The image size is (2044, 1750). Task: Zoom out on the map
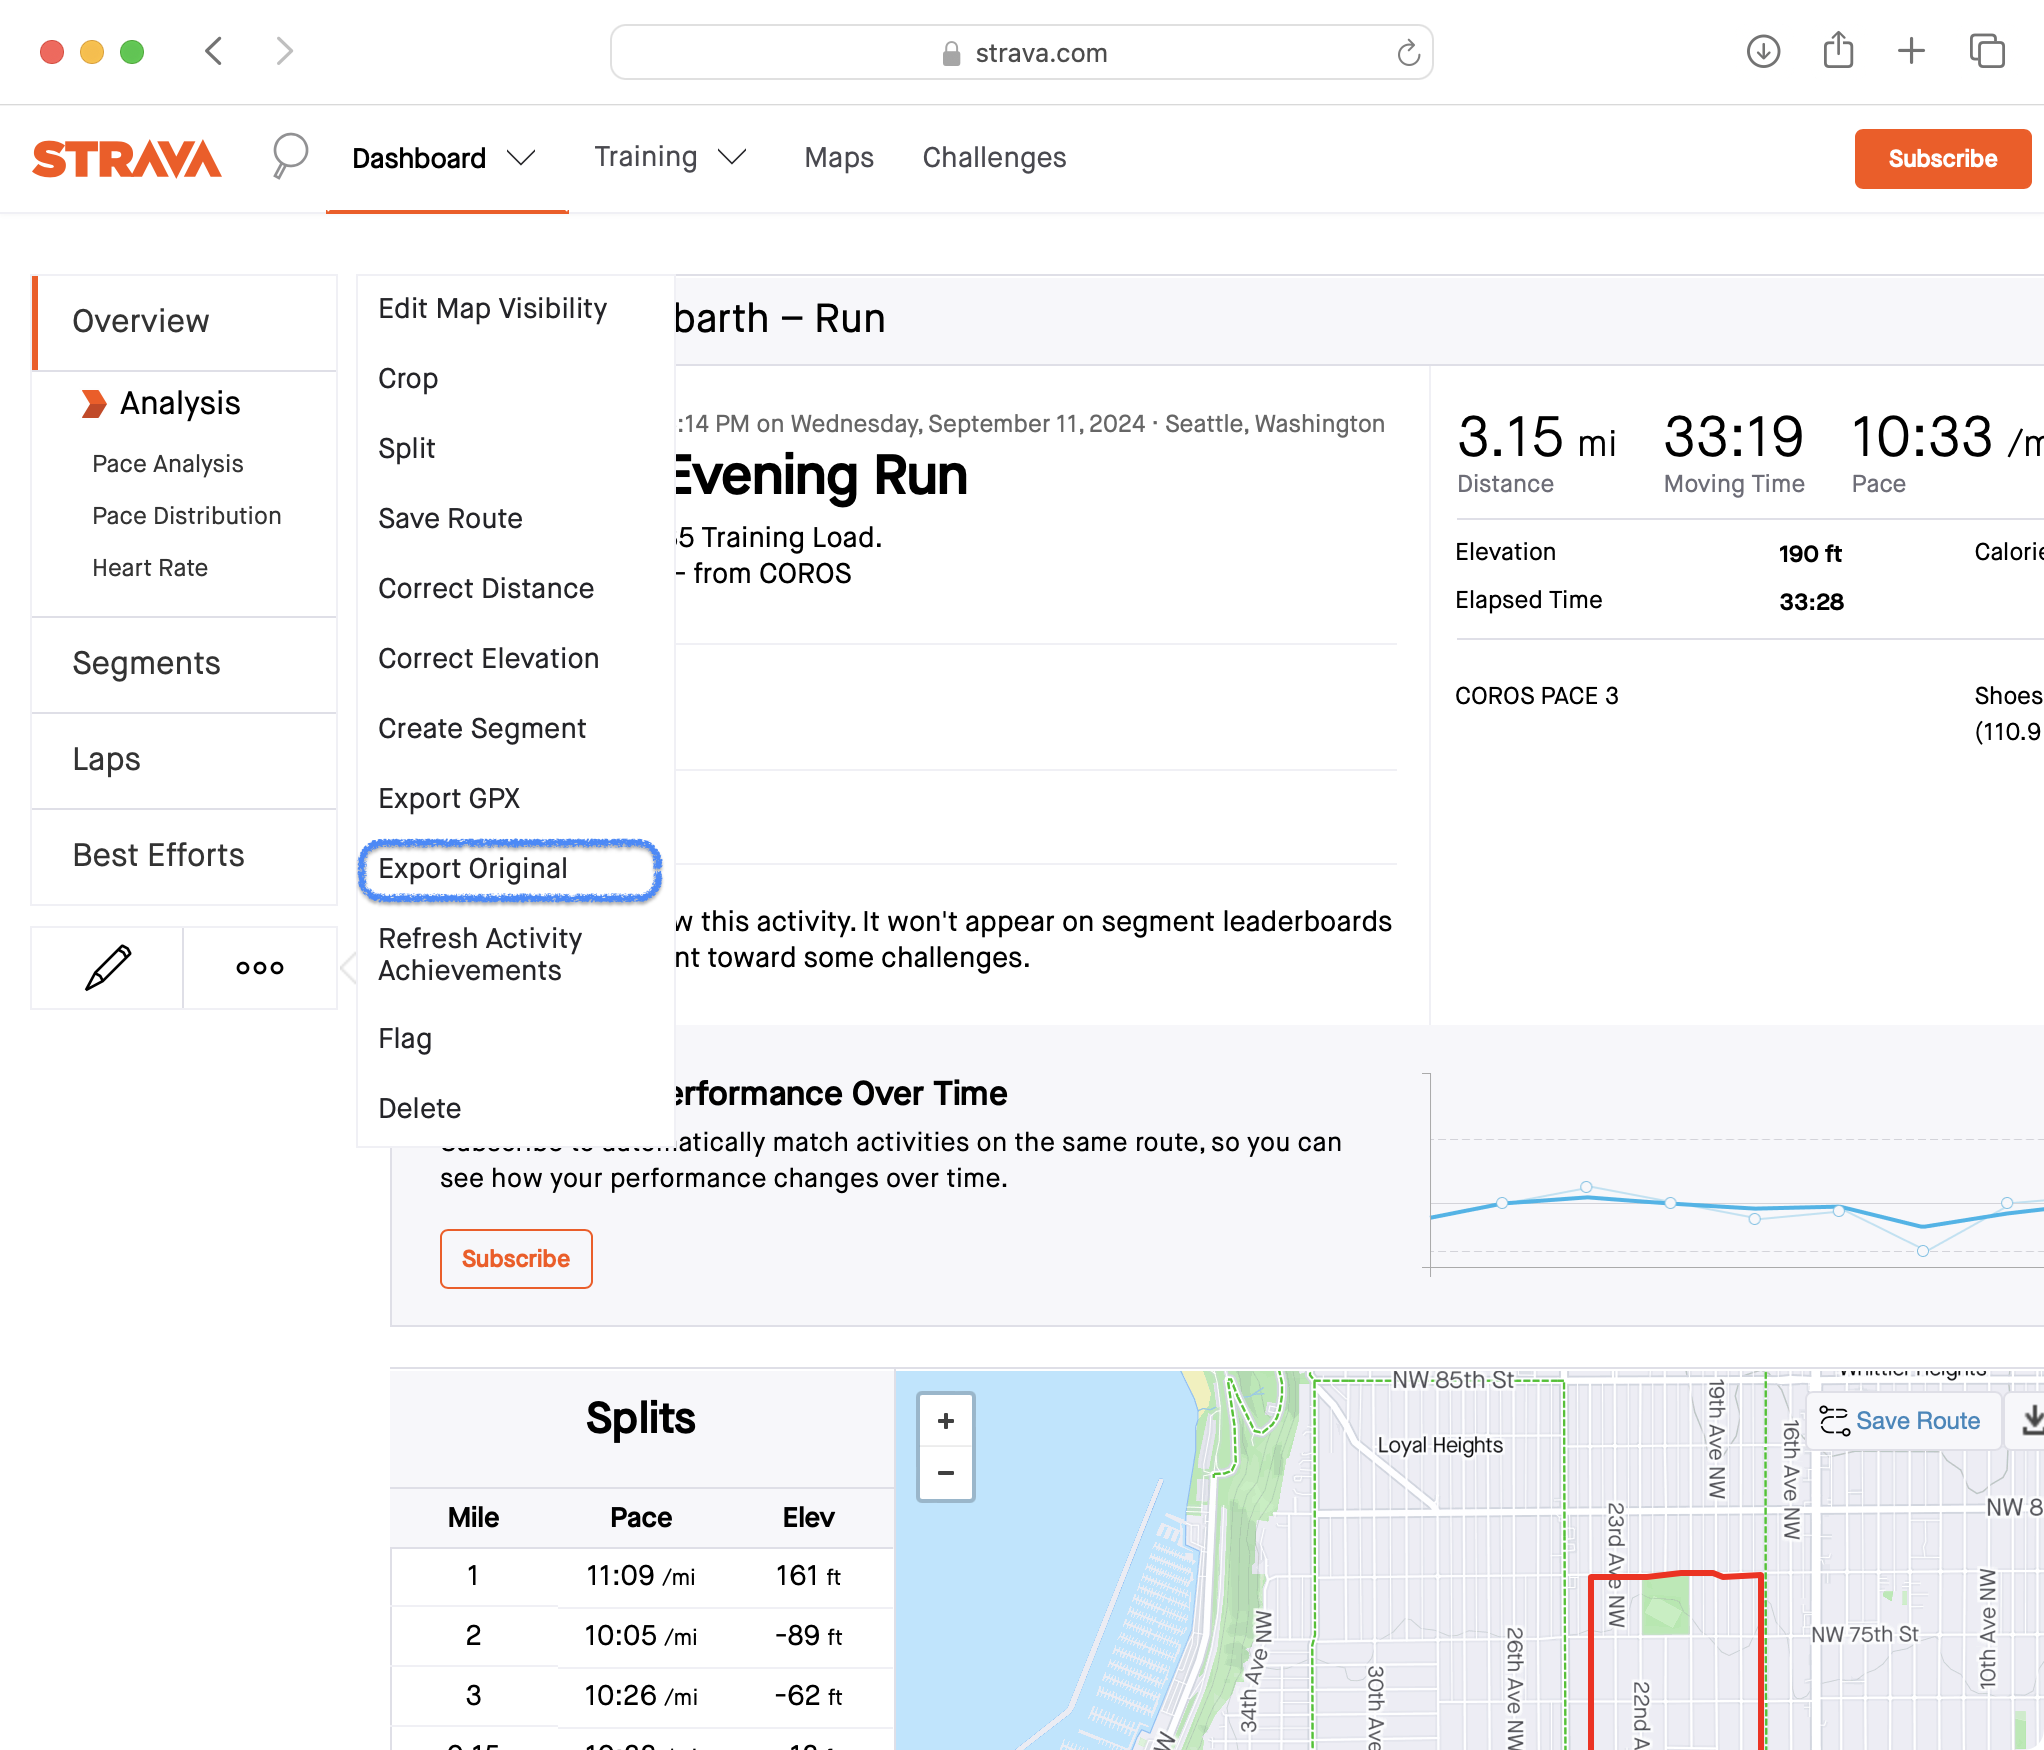(x=945, y=1473)
